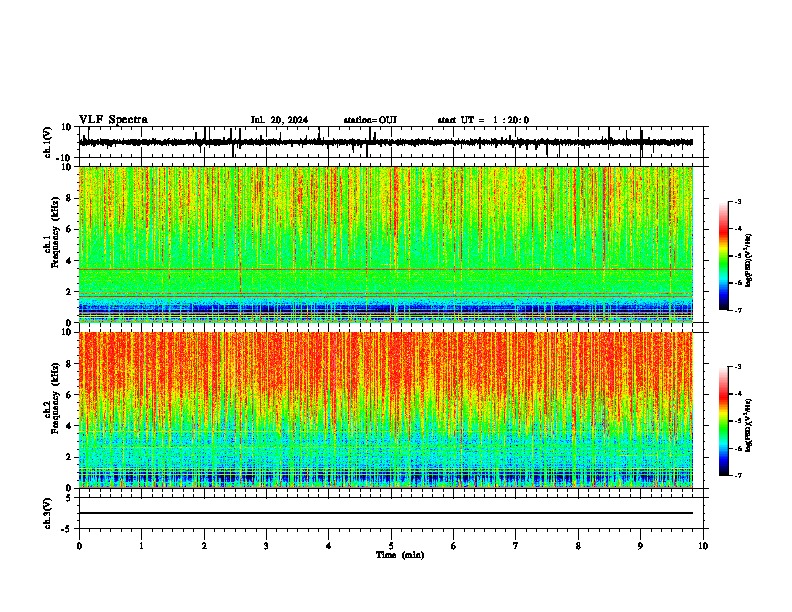Click inside the ch.2 spectrogram panel
This screenshot has height=612, width=792.
386,410
